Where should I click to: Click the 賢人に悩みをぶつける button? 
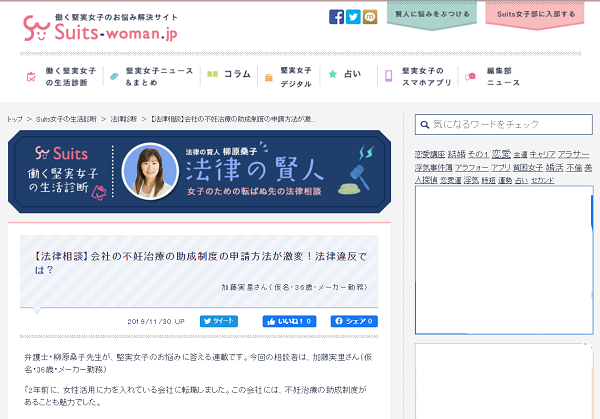pos(434,15)
